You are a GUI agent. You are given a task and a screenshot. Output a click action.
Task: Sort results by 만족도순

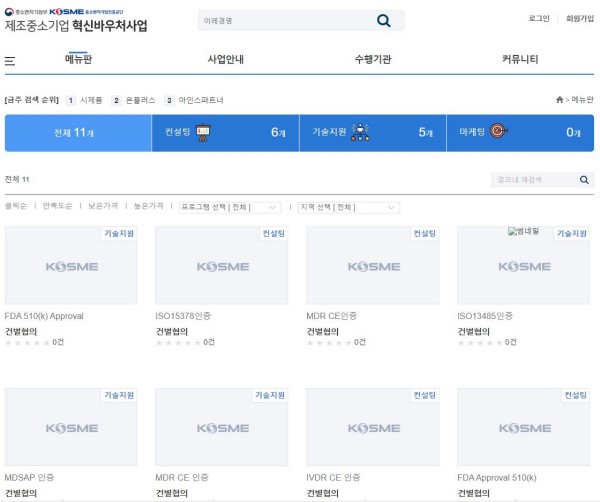[x=58, y=206]
